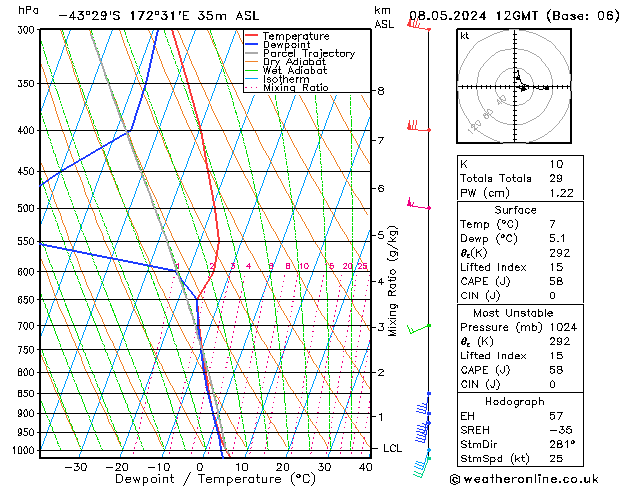Click the hodograph wind plot
This screenshot has width=629, height=486.
(x=514, y=86)
